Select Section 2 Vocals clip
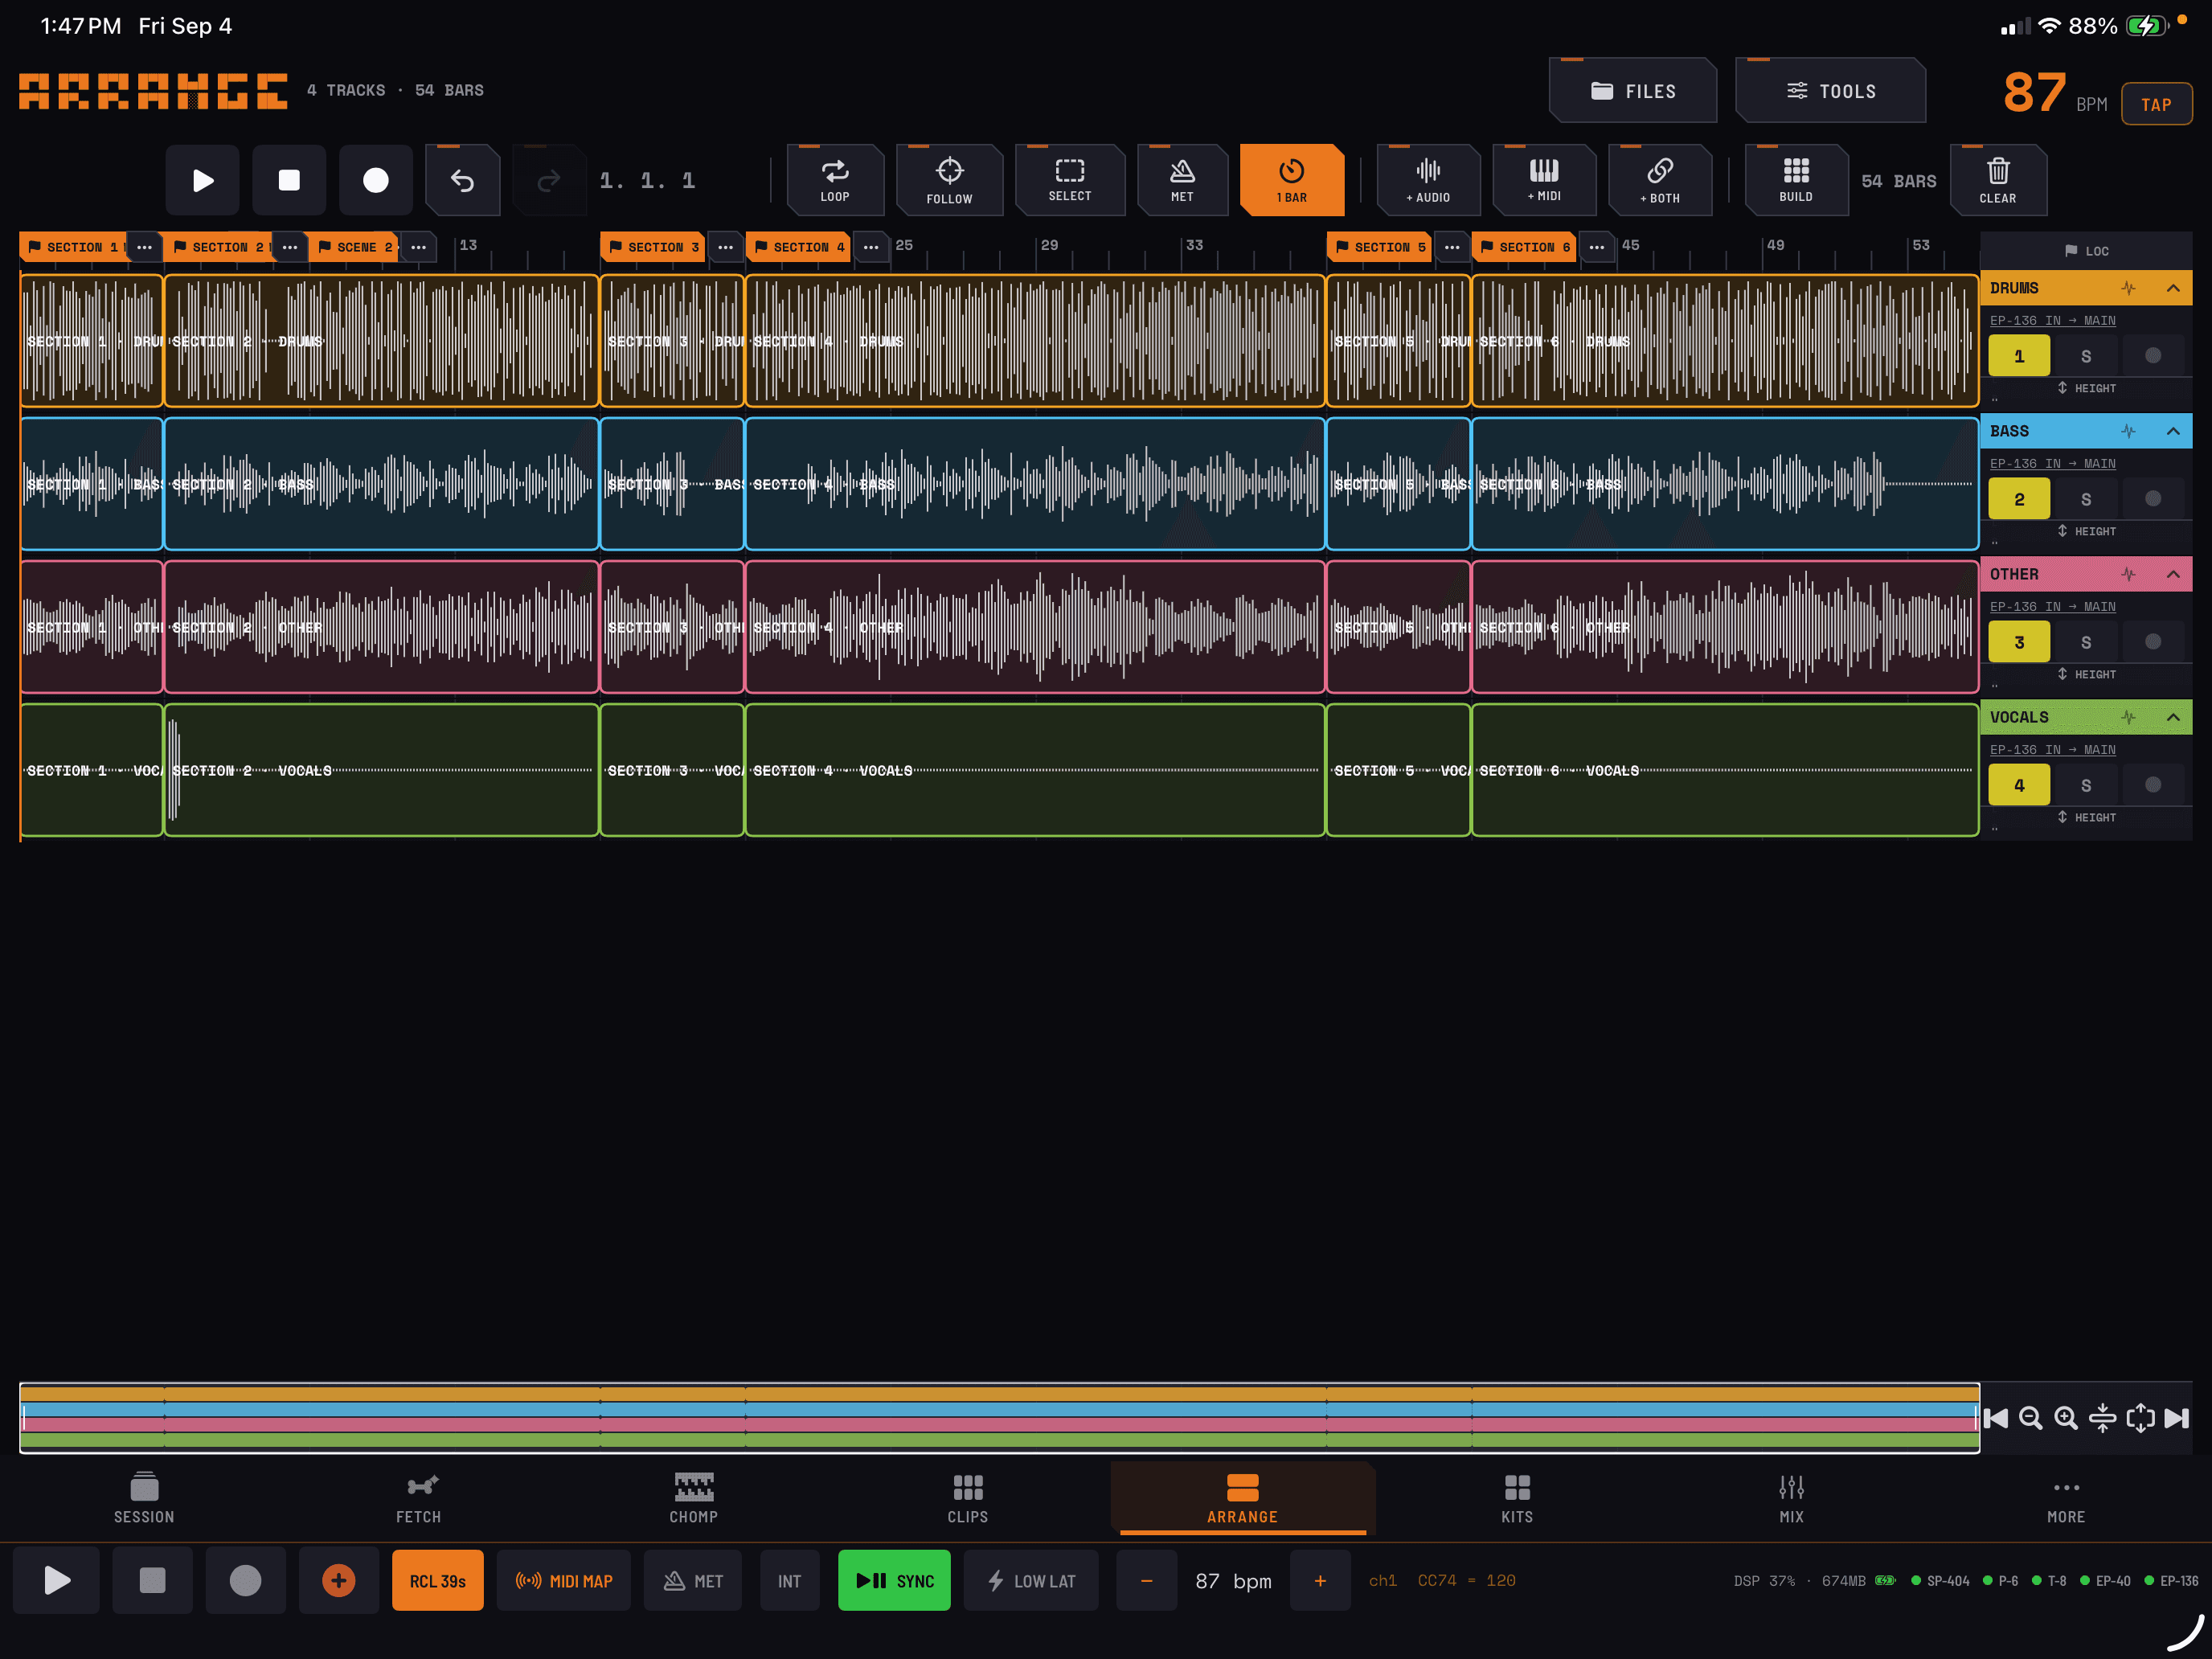This screenshot has width=2212, height=1659. 381,770
